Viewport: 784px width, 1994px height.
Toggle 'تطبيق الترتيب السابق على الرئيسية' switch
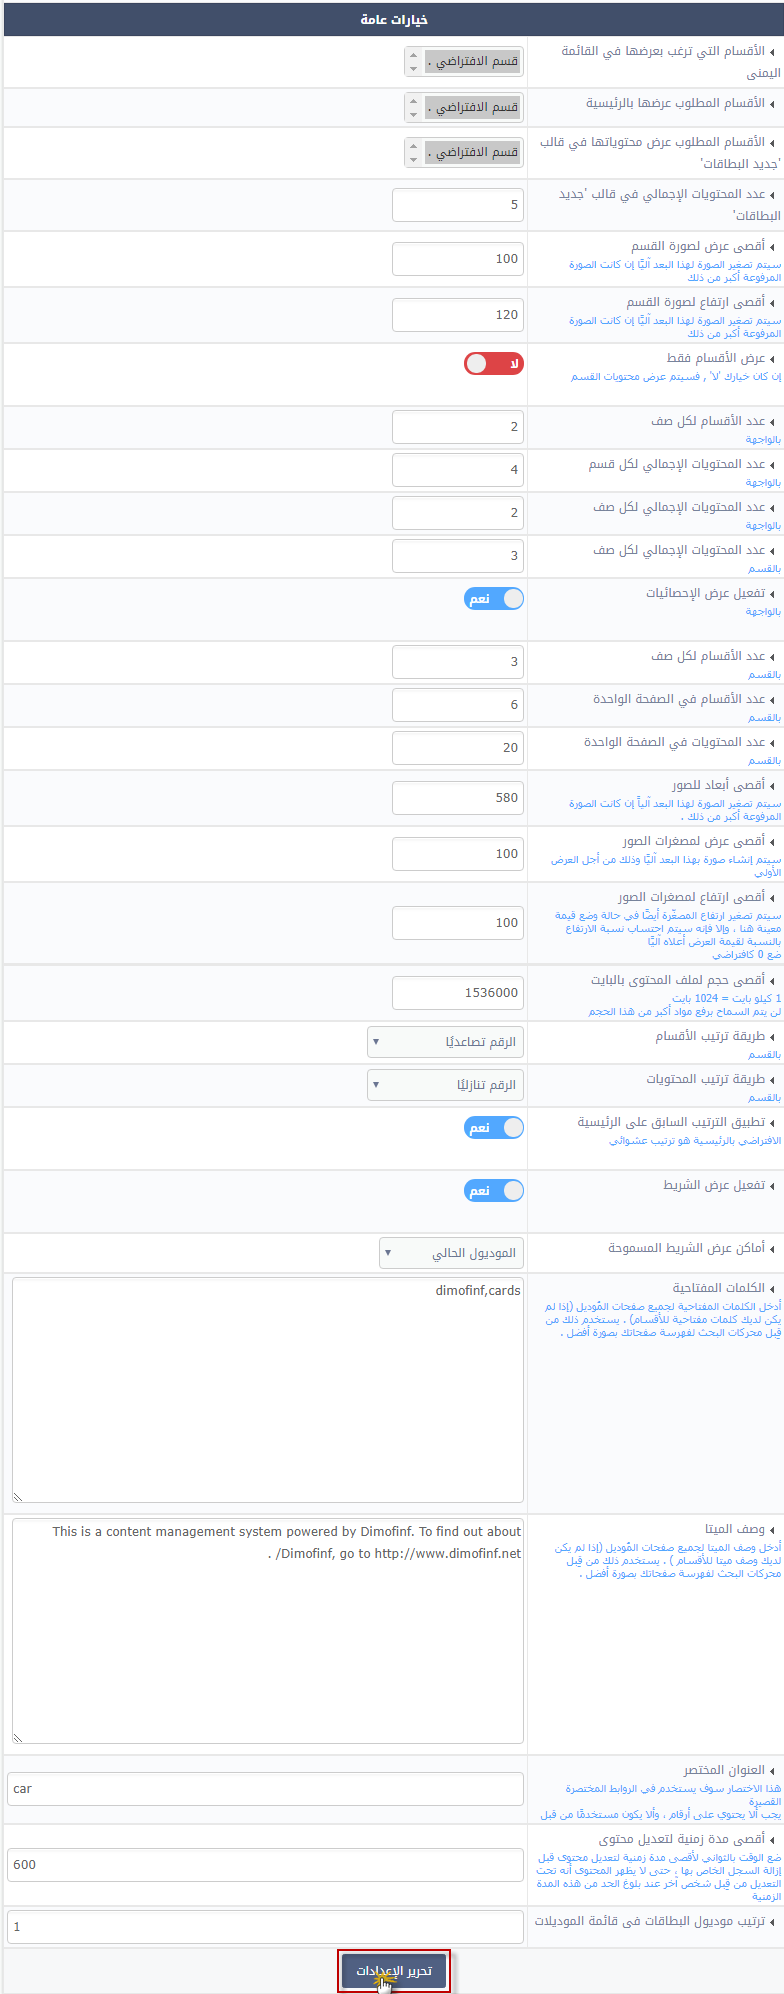pos(494,1128)
